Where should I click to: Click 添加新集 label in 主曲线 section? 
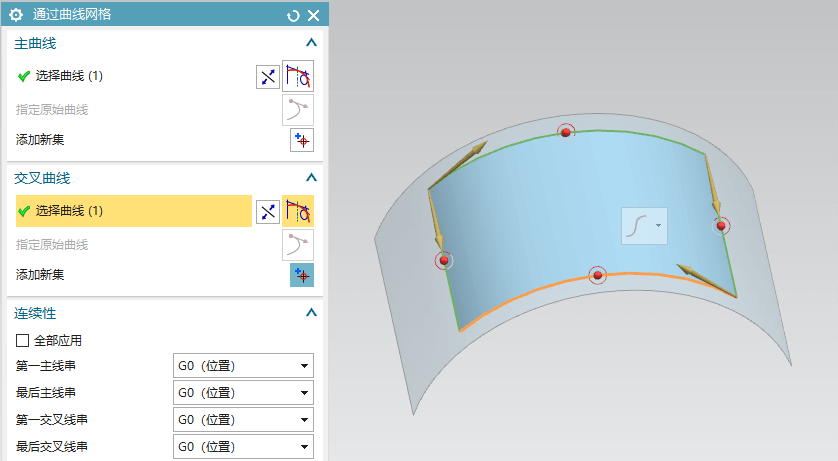pyautogui.click(x=40, y=140)
